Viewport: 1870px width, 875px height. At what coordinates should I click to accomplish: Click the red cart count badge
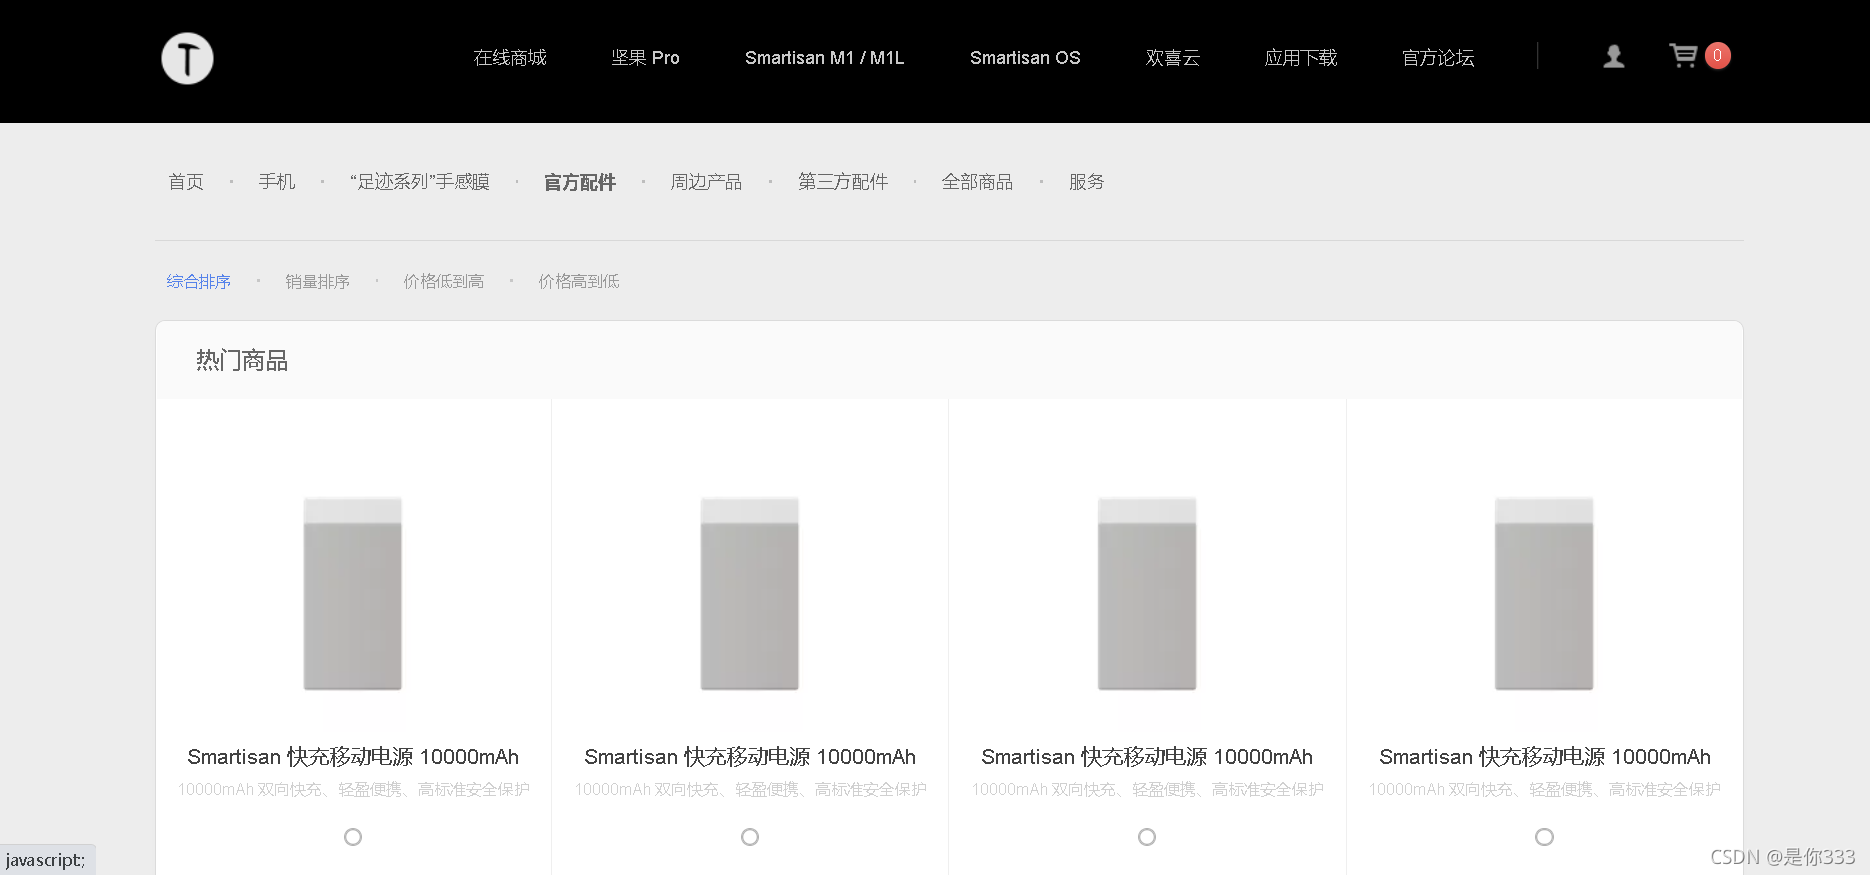(x=1717, y=56)
